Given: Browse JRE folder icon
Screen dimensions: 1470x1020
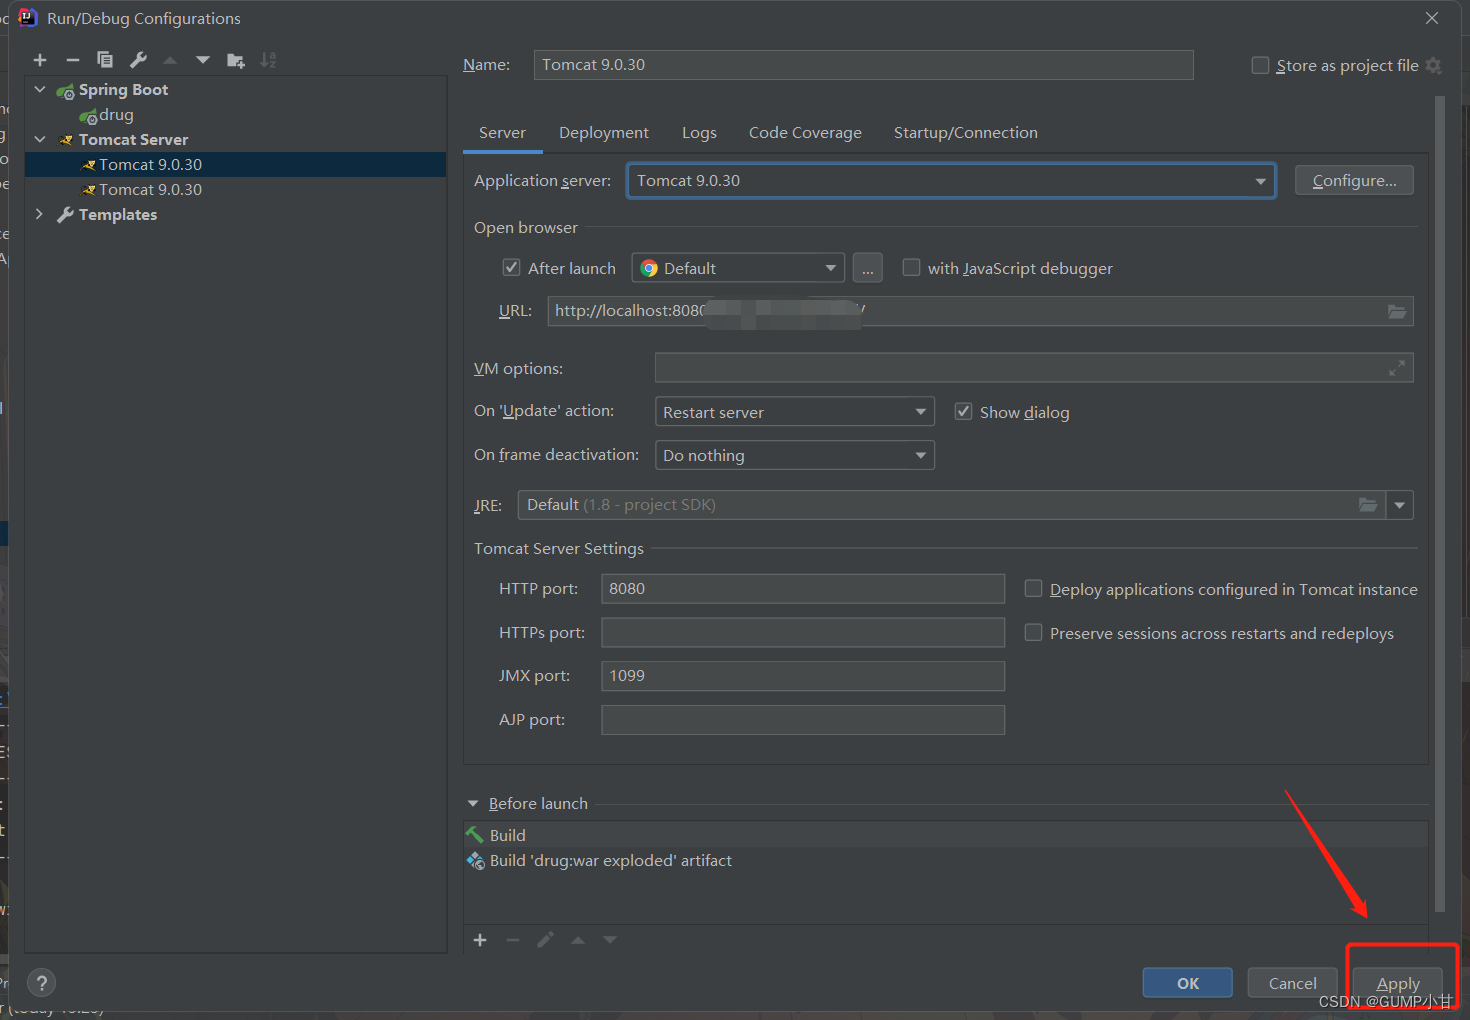Looking at the screenshot, I should (x=1367, y=505).
